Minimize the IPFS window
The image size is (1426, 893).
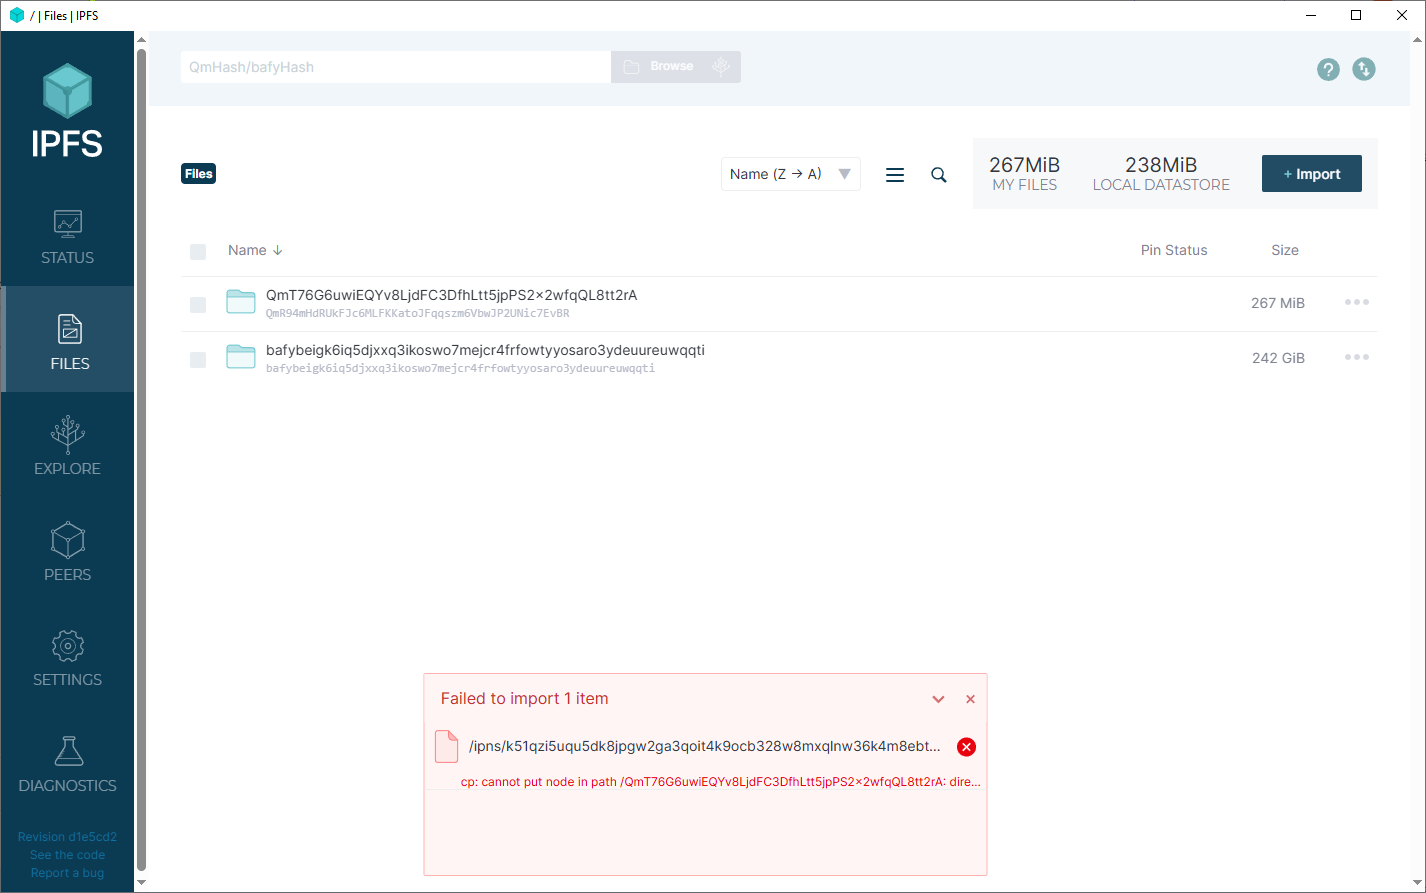[1310, 15]
